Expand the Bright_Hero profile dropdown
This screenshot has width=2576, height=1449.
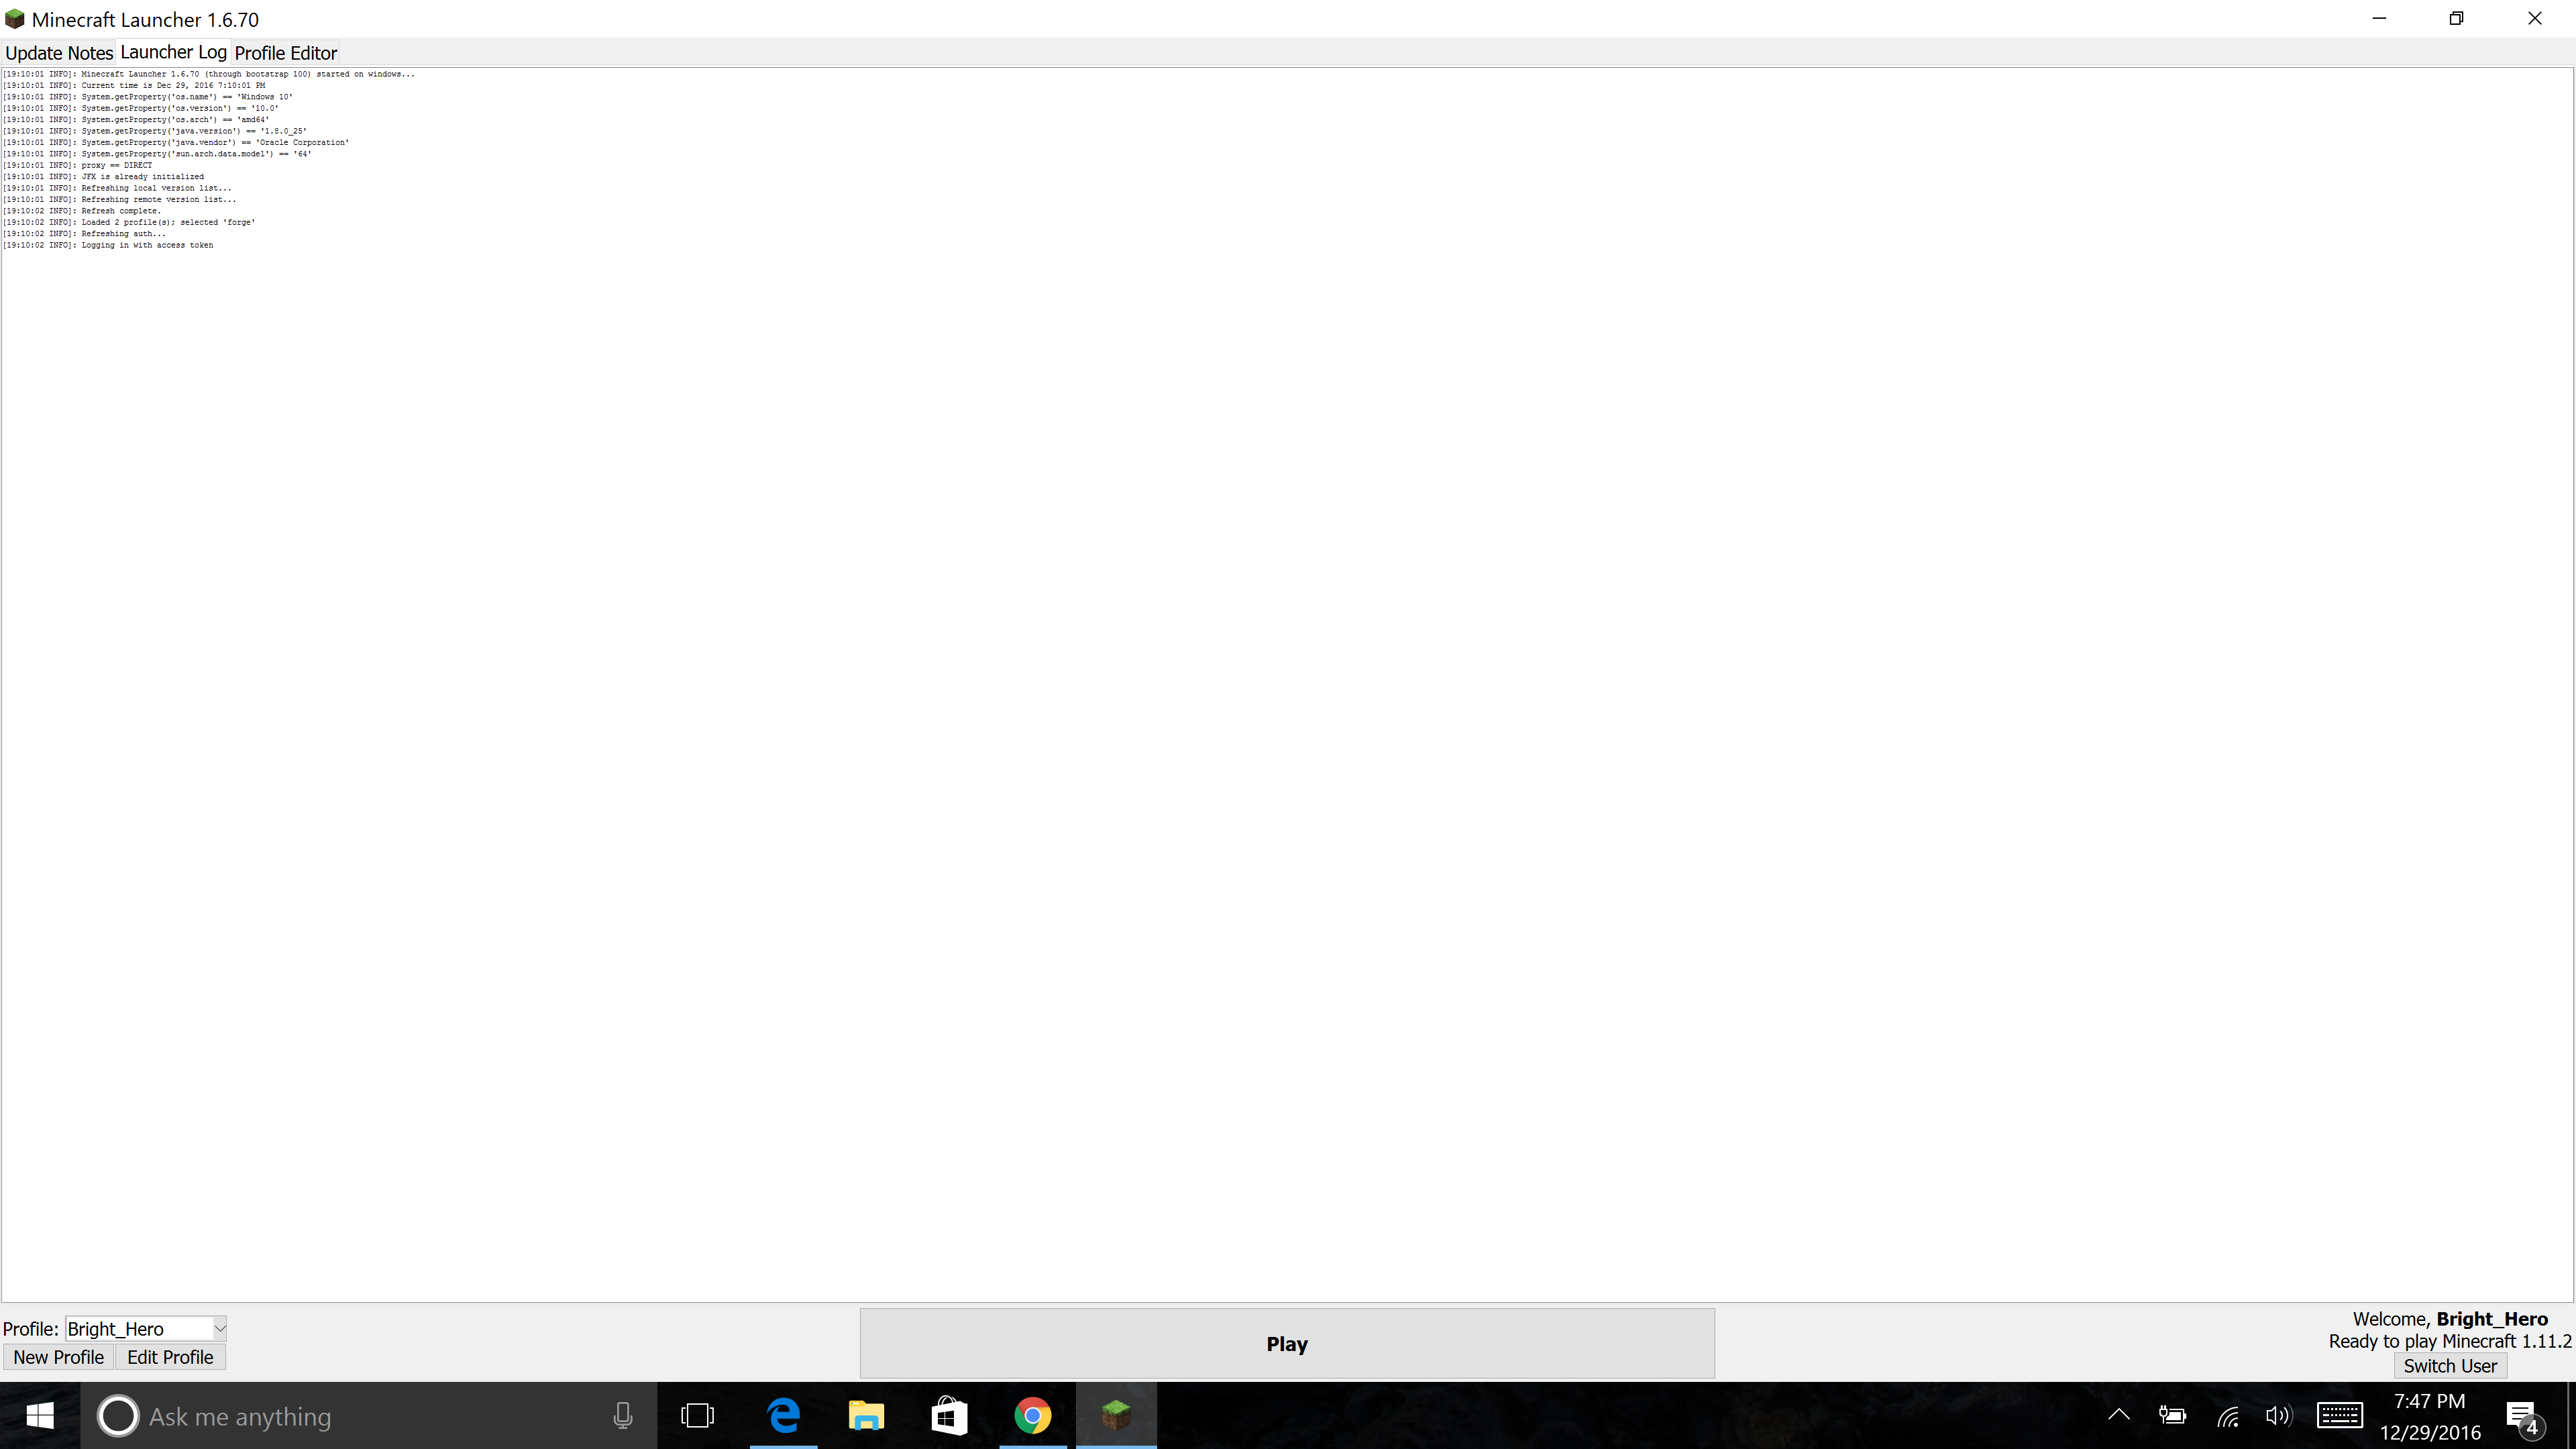pos(219,1329)
